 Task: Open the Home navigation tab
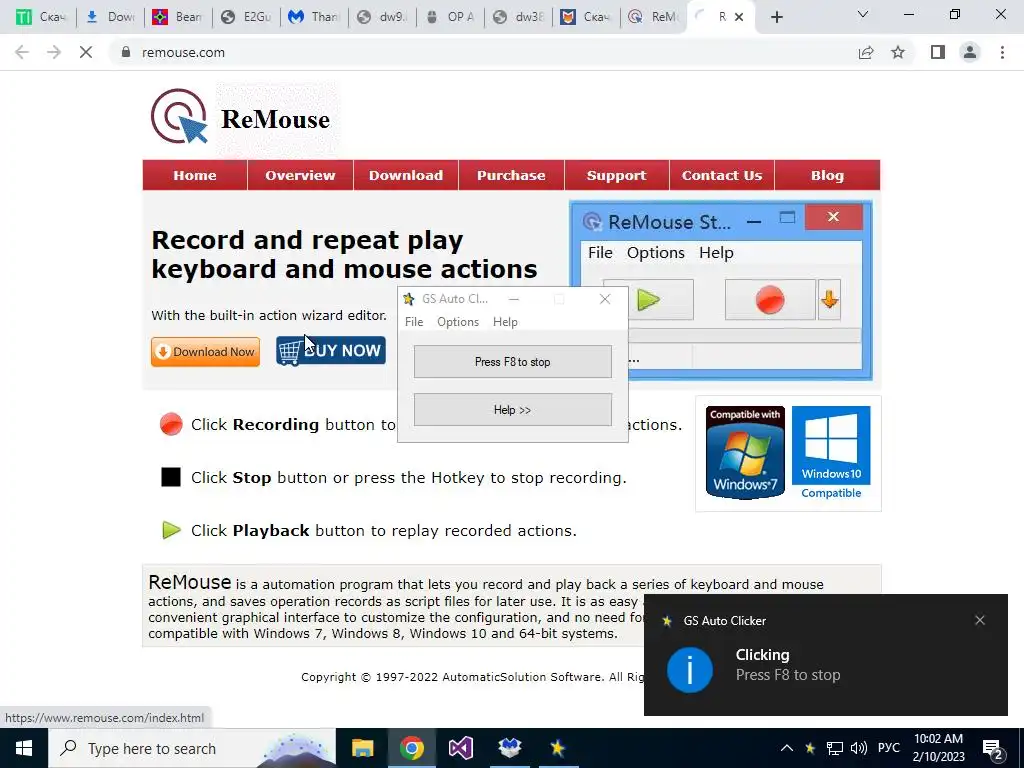tap(195, 175)
